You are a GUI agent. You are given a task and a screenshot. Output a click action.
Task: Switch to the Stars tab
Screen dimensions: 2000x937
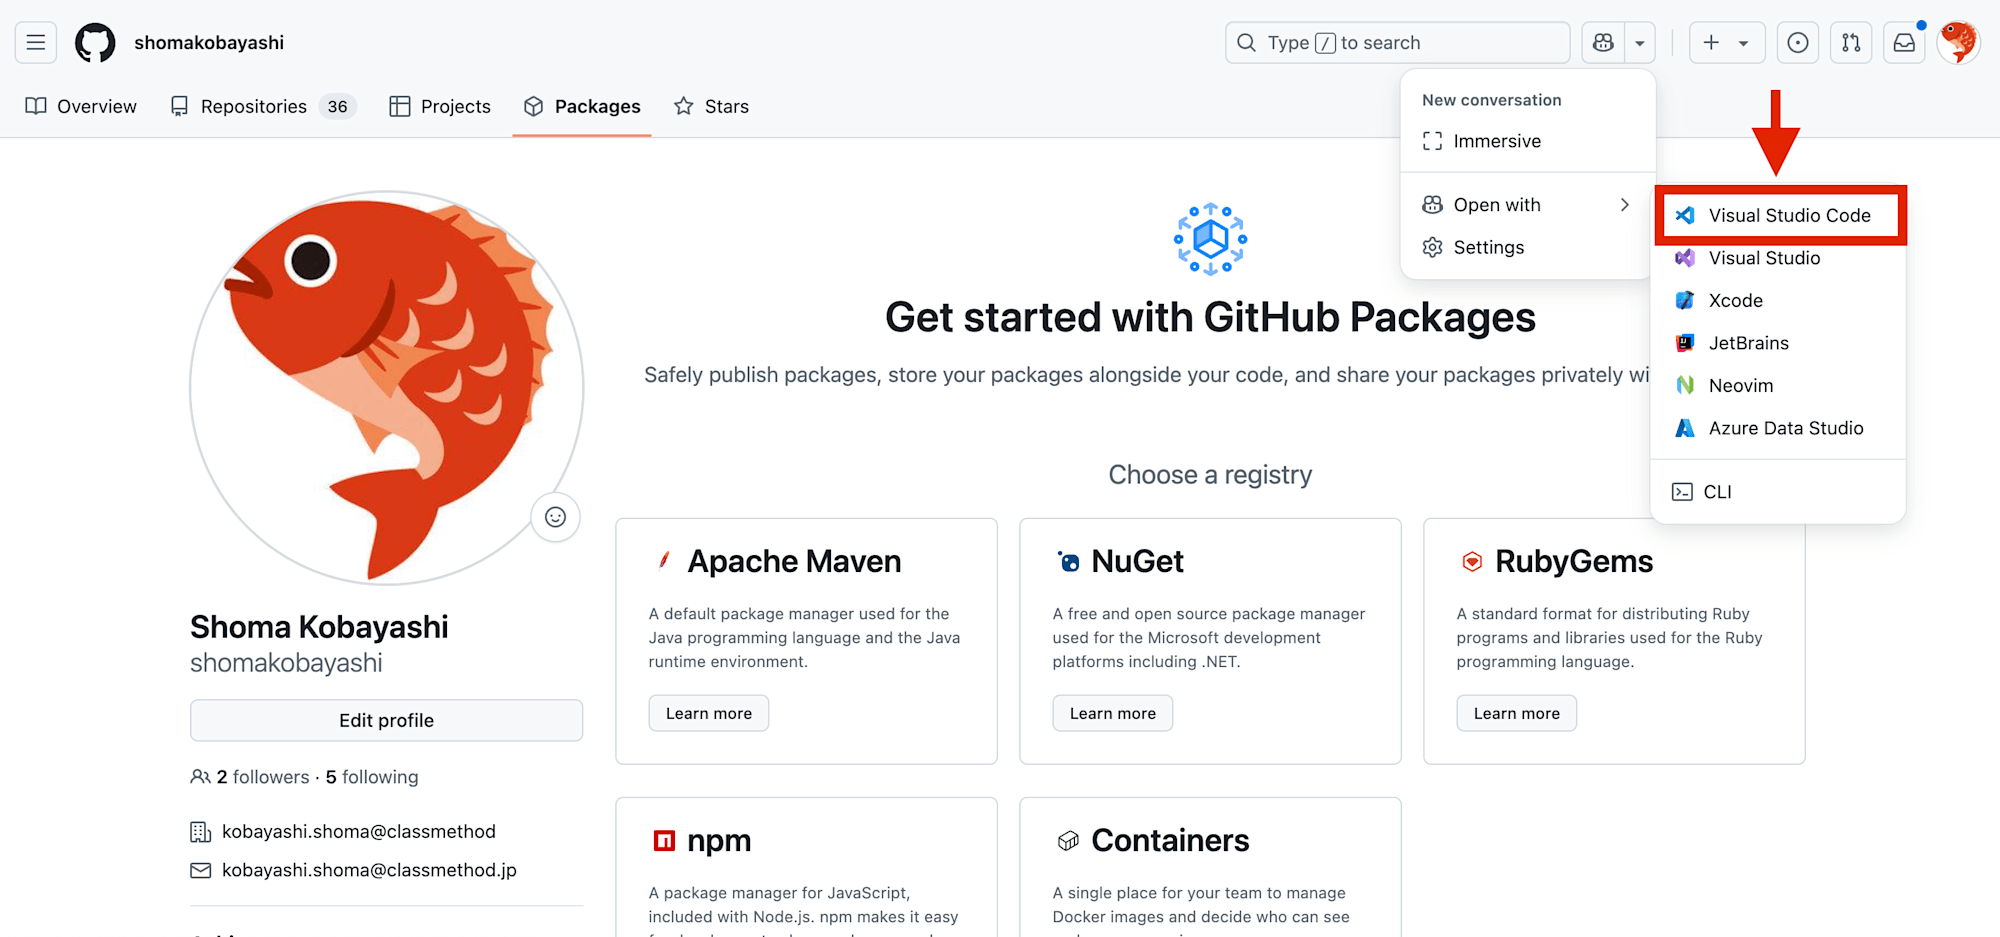(x=711, y=106)
